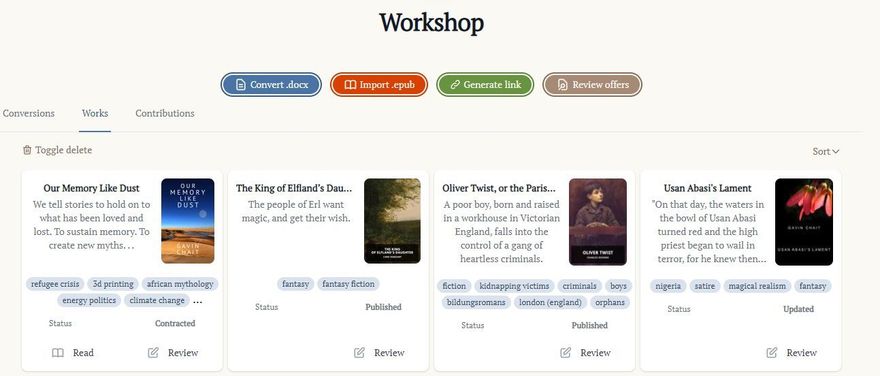880x376 pixels.
Task: Open the Our Memory Like Dust title link
Action: click(91, 188)
